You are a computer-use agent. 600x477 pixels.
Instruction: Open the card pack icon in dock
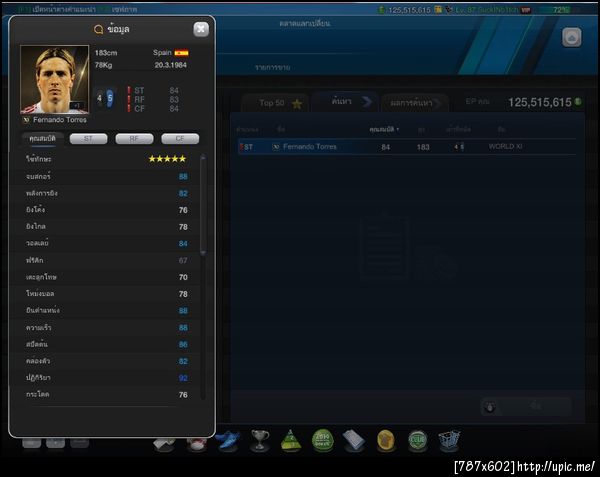[354, 440]
